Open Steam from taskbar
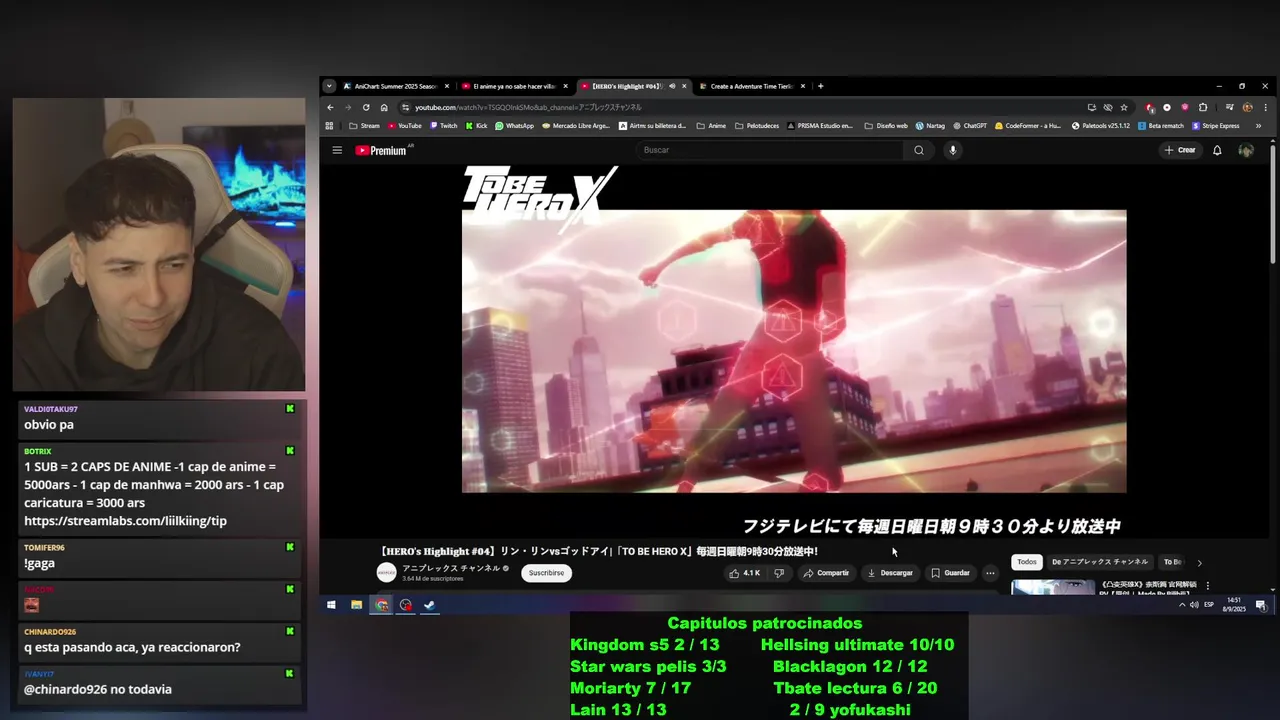Image resolution: width=1280 pixels, height=720 pixels. tap(429, 605)
